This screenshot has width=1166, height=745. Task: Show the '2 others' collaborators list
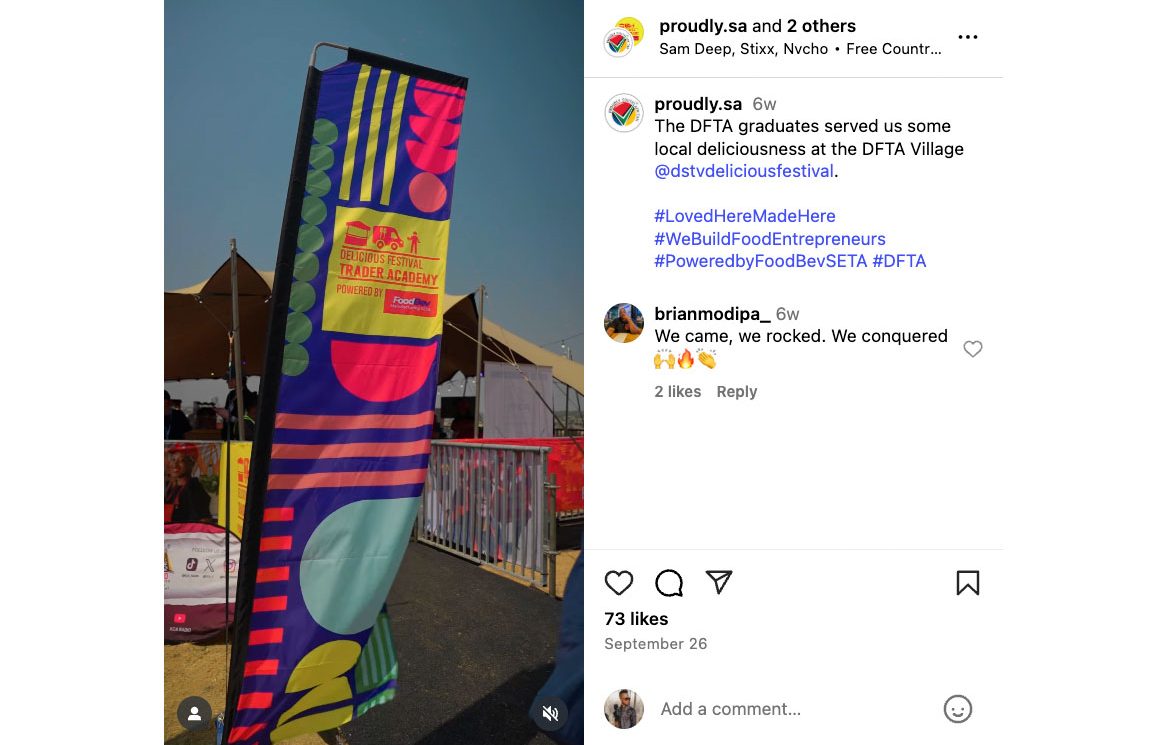coord(821,26)
